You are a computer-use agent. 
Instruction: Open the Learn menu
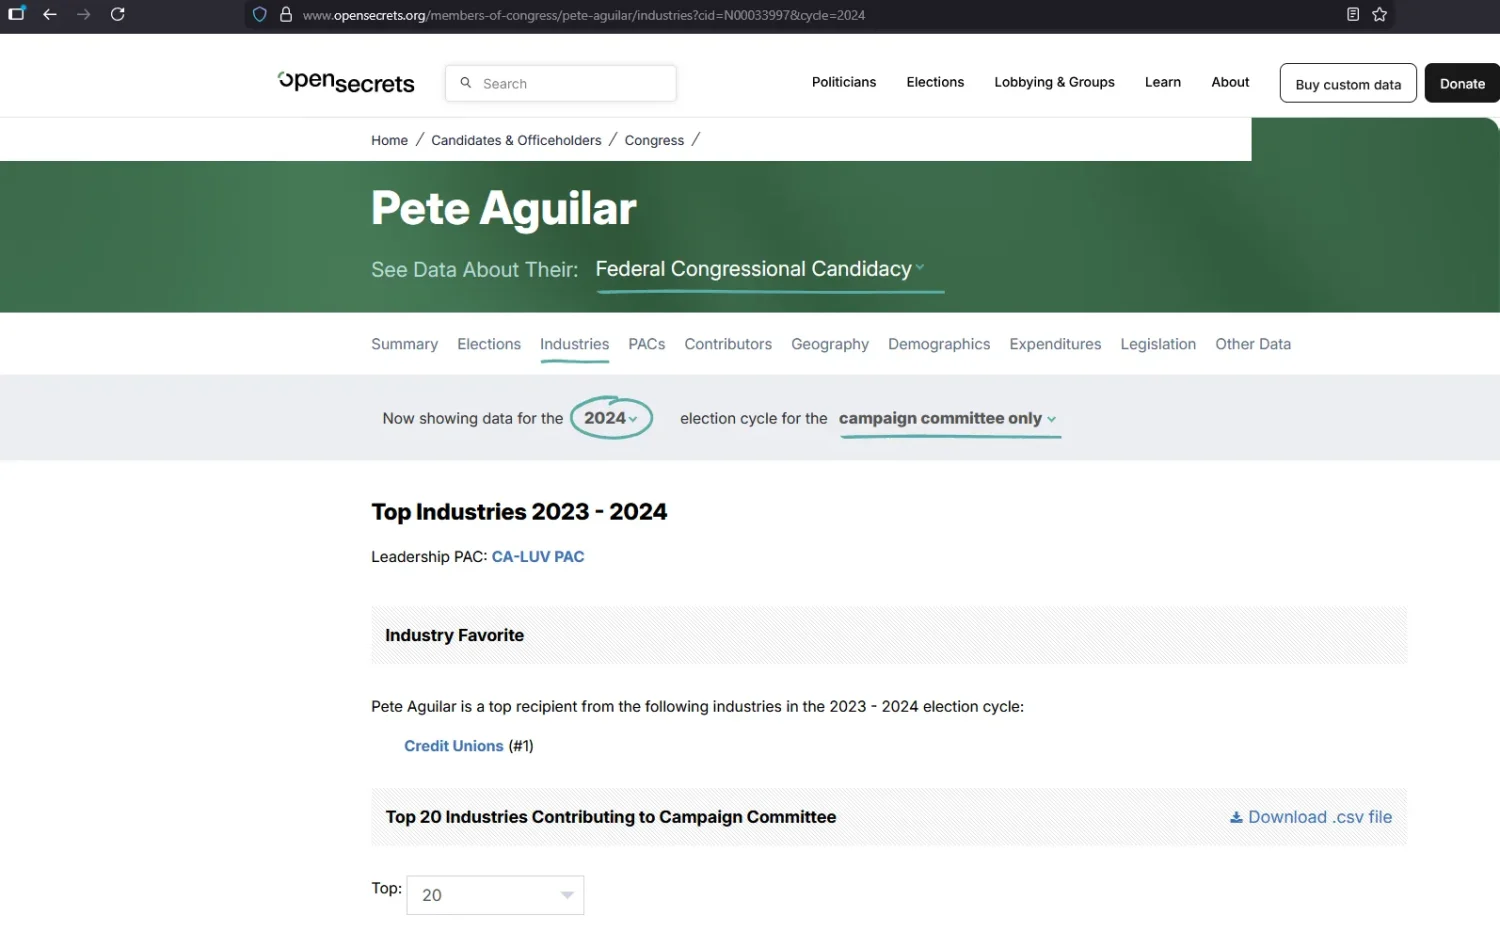[x=1163, y=82]
